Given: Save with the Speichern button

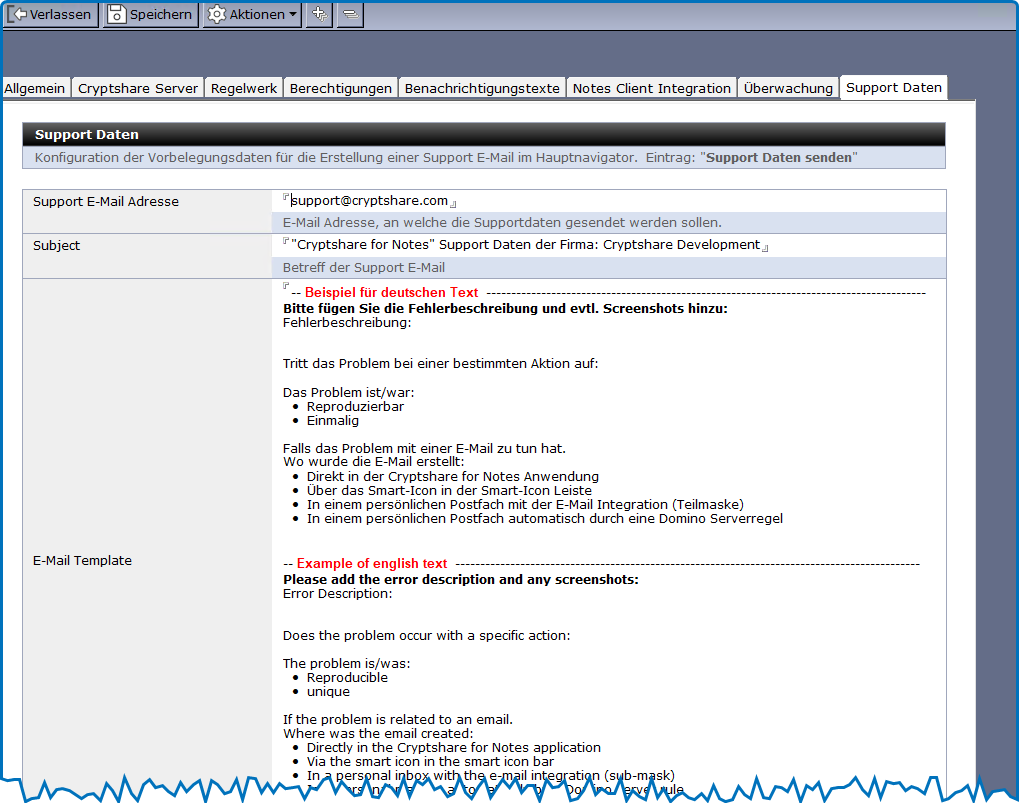Looking at the screenshot, I should coord(150,14).
